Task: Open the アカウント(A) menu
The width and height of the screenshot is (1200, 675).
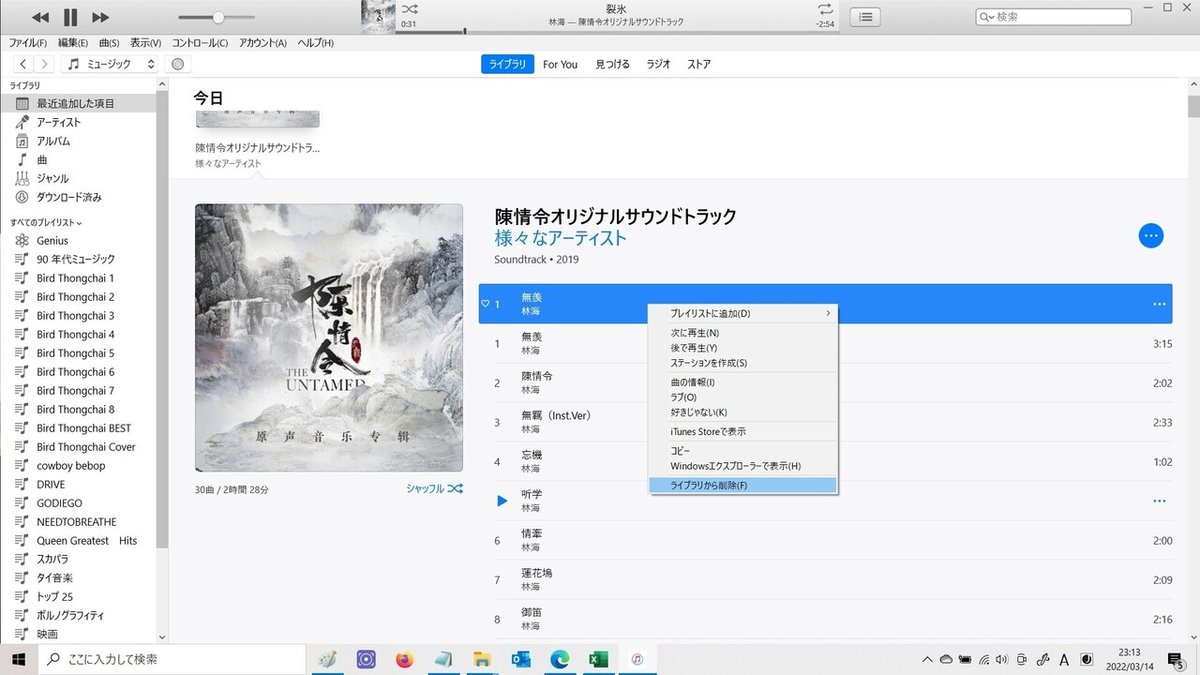Action: (x=263, y=43)
